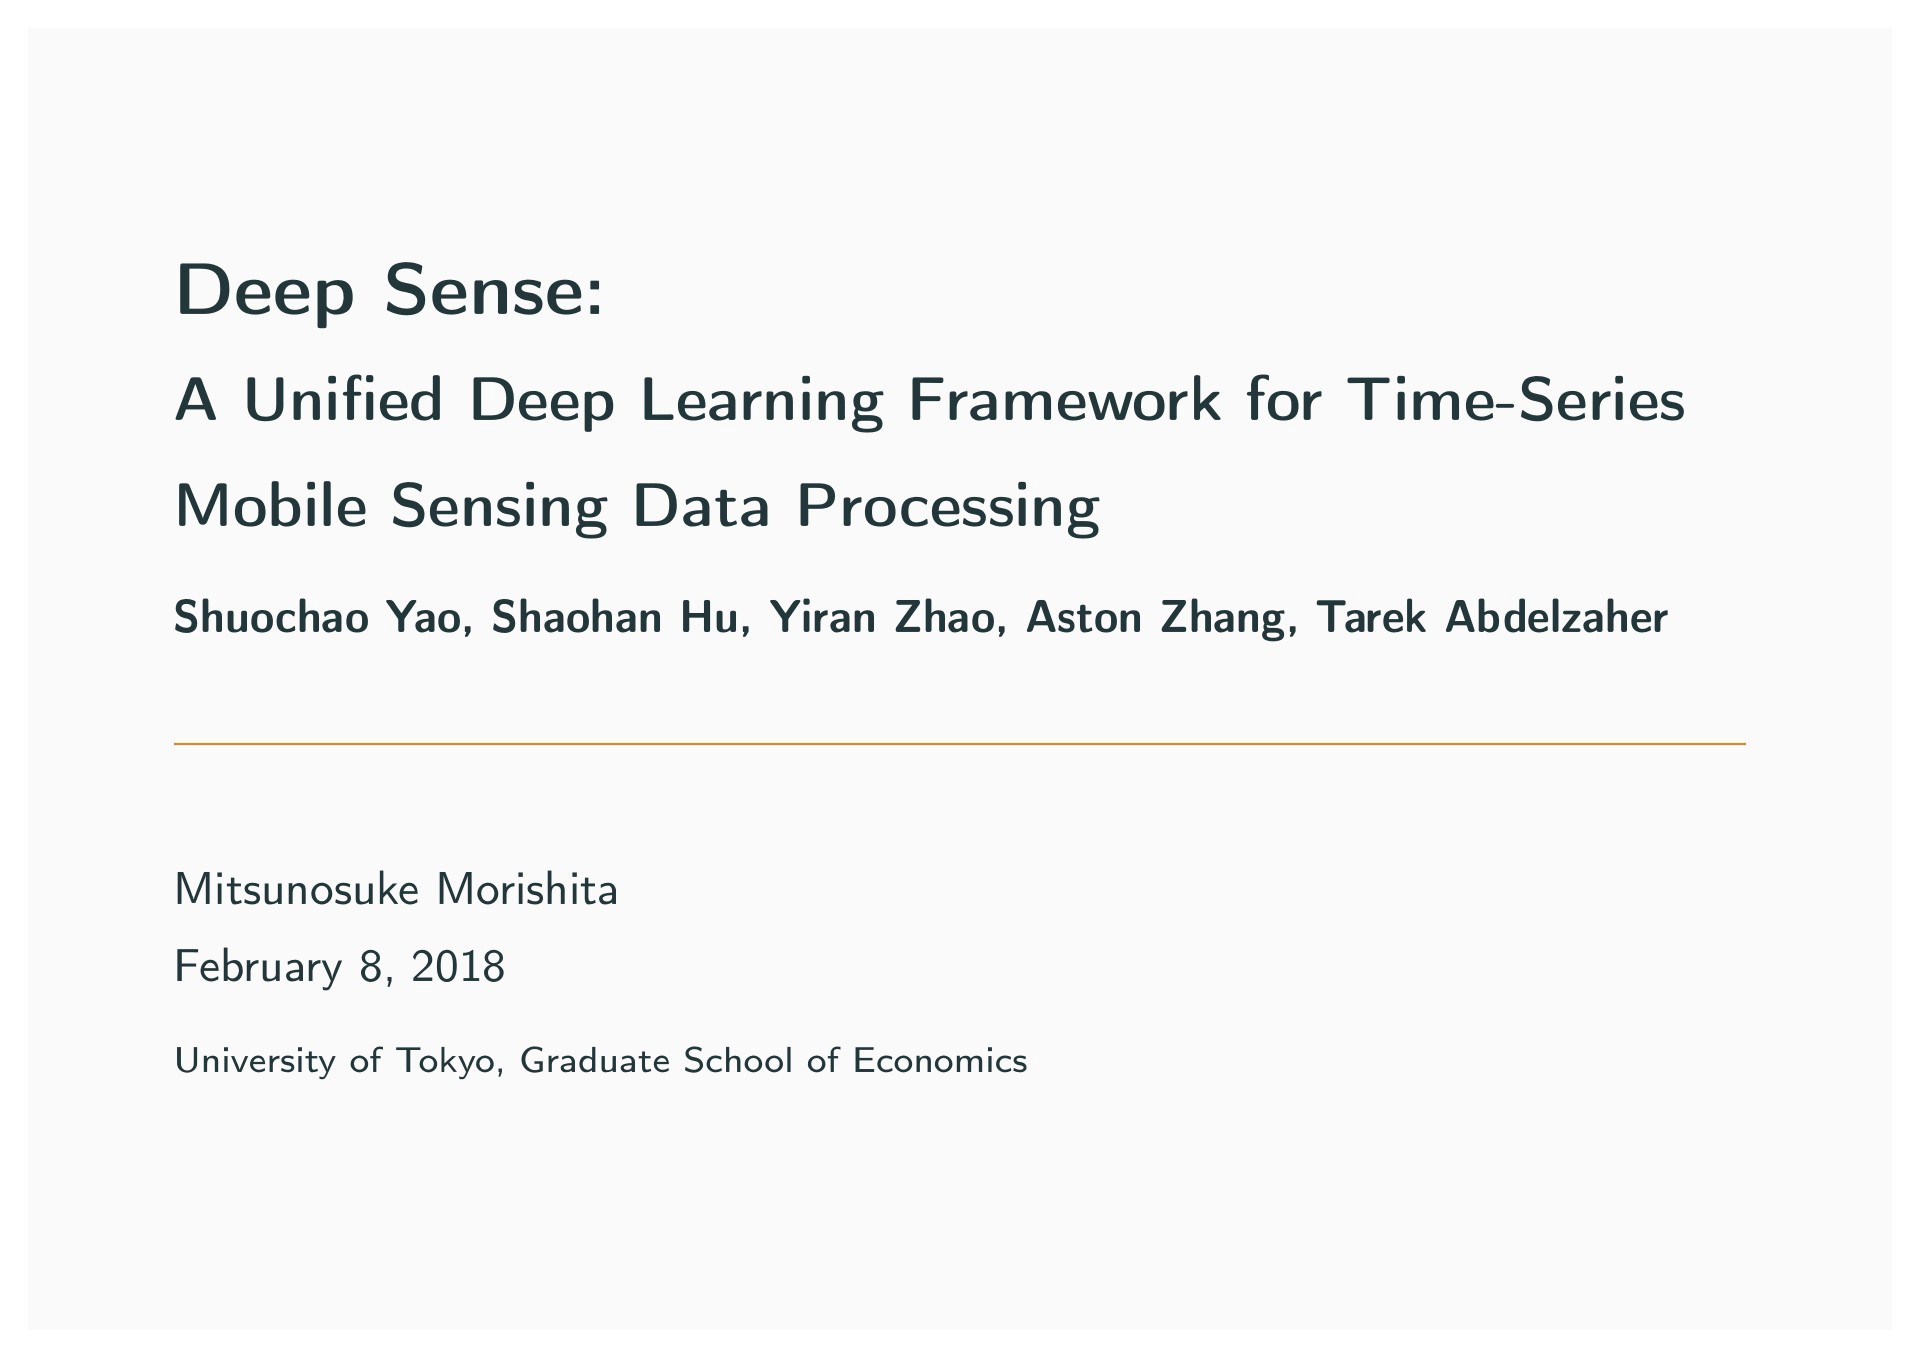The width and height of the screenshot is (1920, 1358).
Task: Click the word "Learning" in the subtitle
Action: (761, 401)
